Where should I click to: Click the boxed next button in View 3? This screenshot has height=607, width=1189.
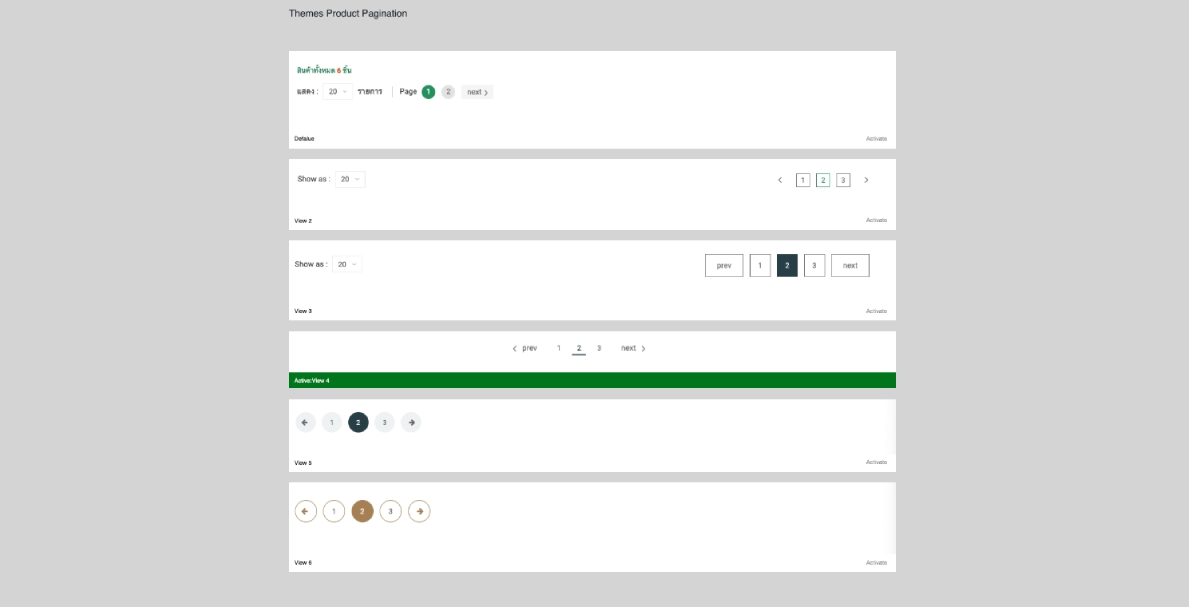850,265
